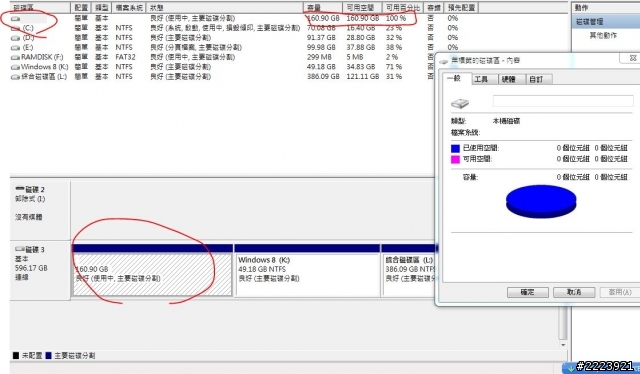The width and height of the screenshot is (640, 374).
Task: Click the large drive icon in properties dialog
Action: 460,103
